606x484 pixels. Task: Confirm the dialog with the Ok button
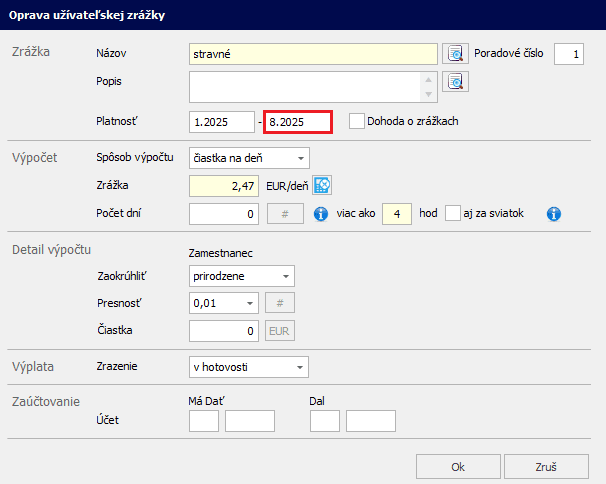point(457,467)
